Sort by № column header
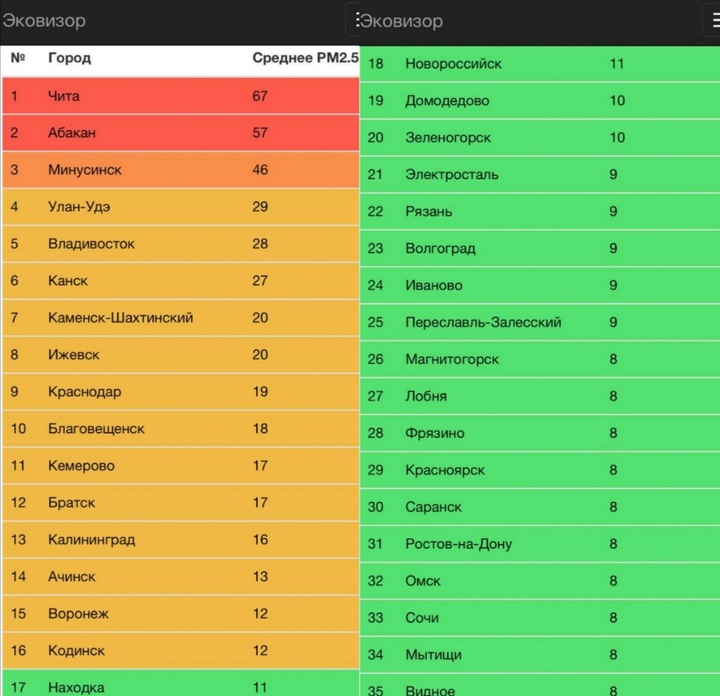720x696 pixels. (18, 58)
